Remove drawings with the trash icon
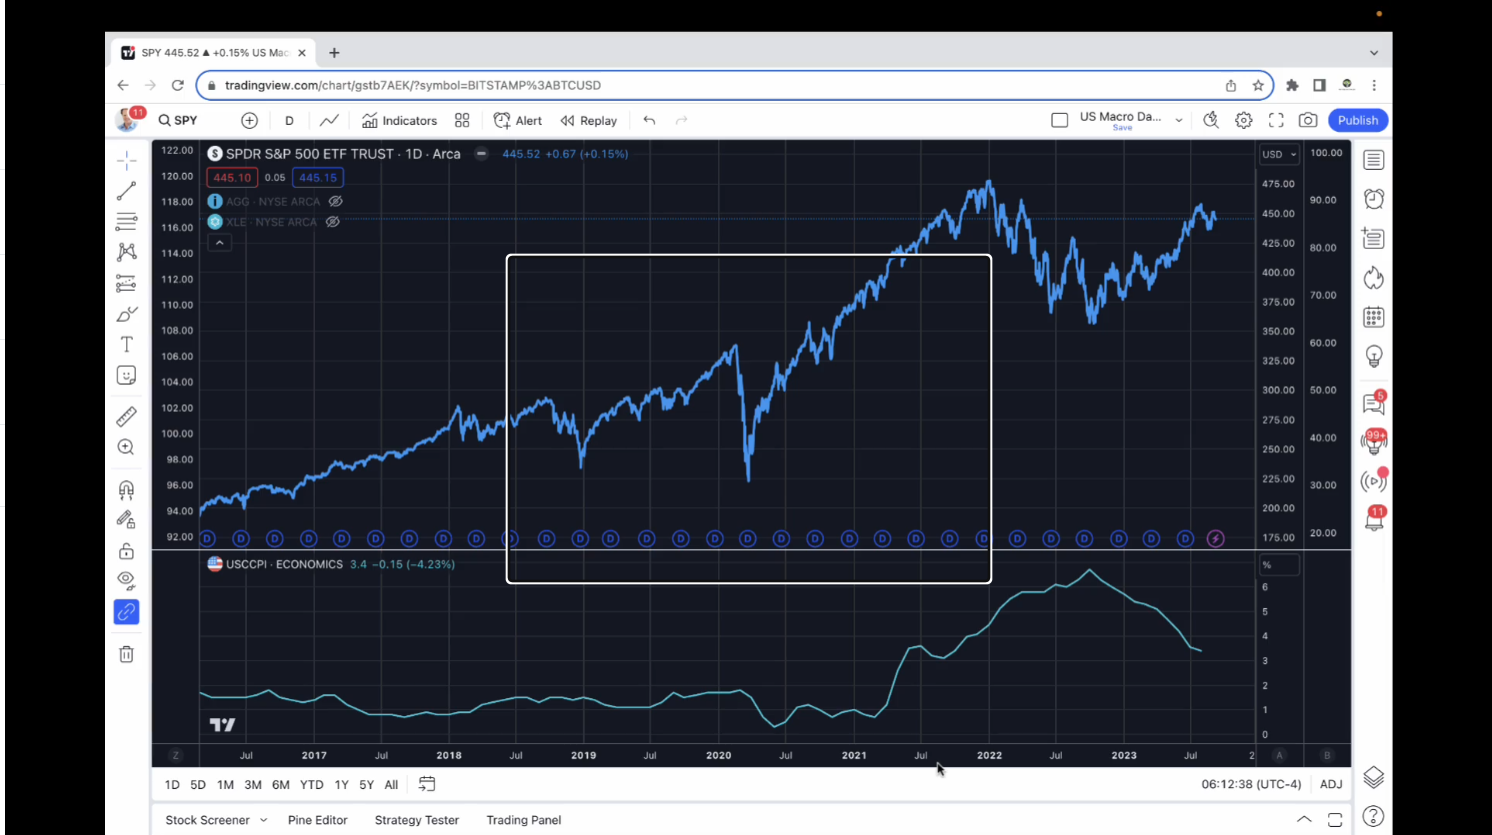 (x=126, y=654)
